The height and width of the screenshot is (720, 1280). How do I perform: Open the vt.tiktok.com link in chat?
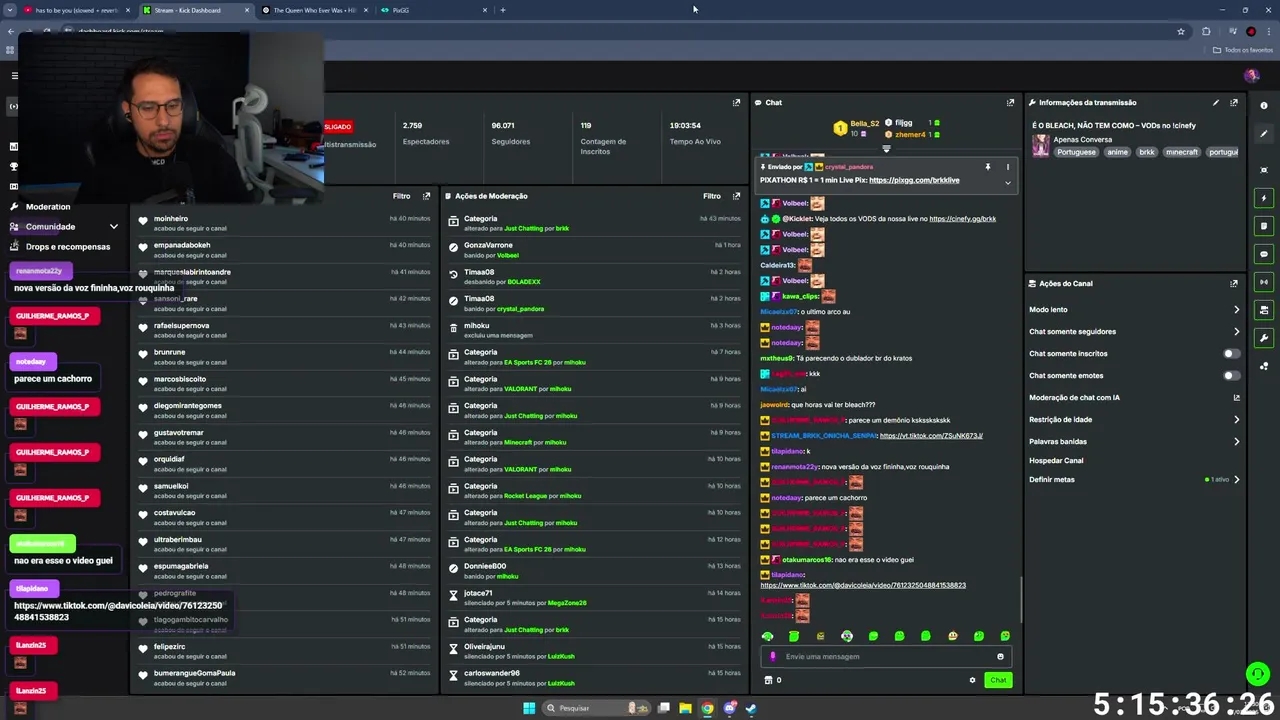tap(931, 436)
